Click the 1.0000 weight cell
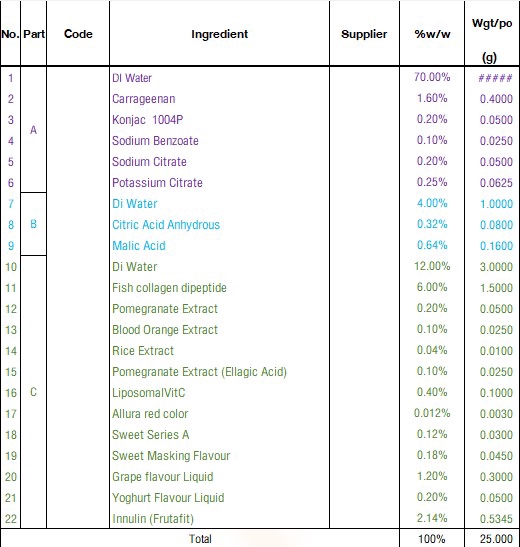 tap(492, 204)
